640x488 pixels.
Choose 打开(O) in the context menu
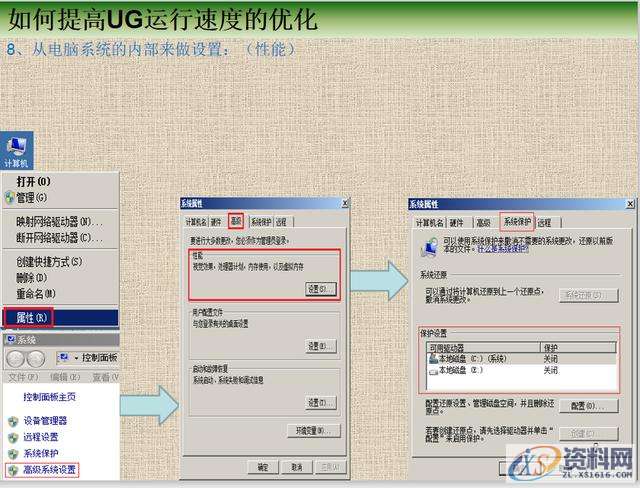(x=33, y=182)
